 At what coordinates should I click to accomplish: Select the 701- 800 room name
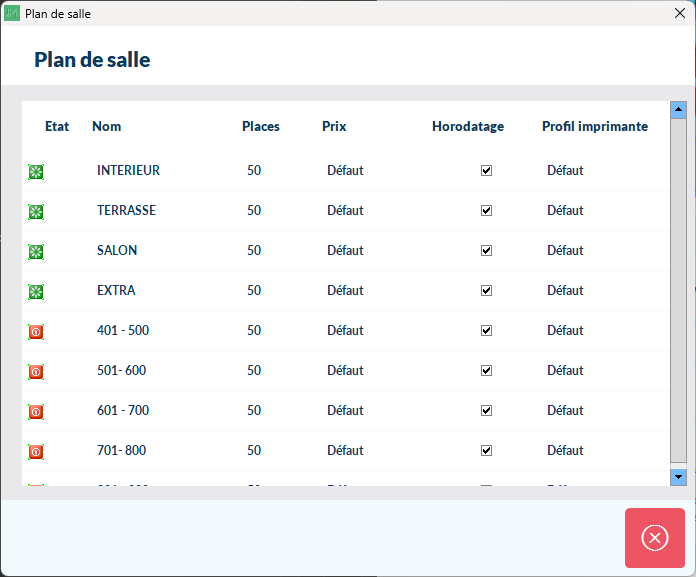tap(122, 450)
